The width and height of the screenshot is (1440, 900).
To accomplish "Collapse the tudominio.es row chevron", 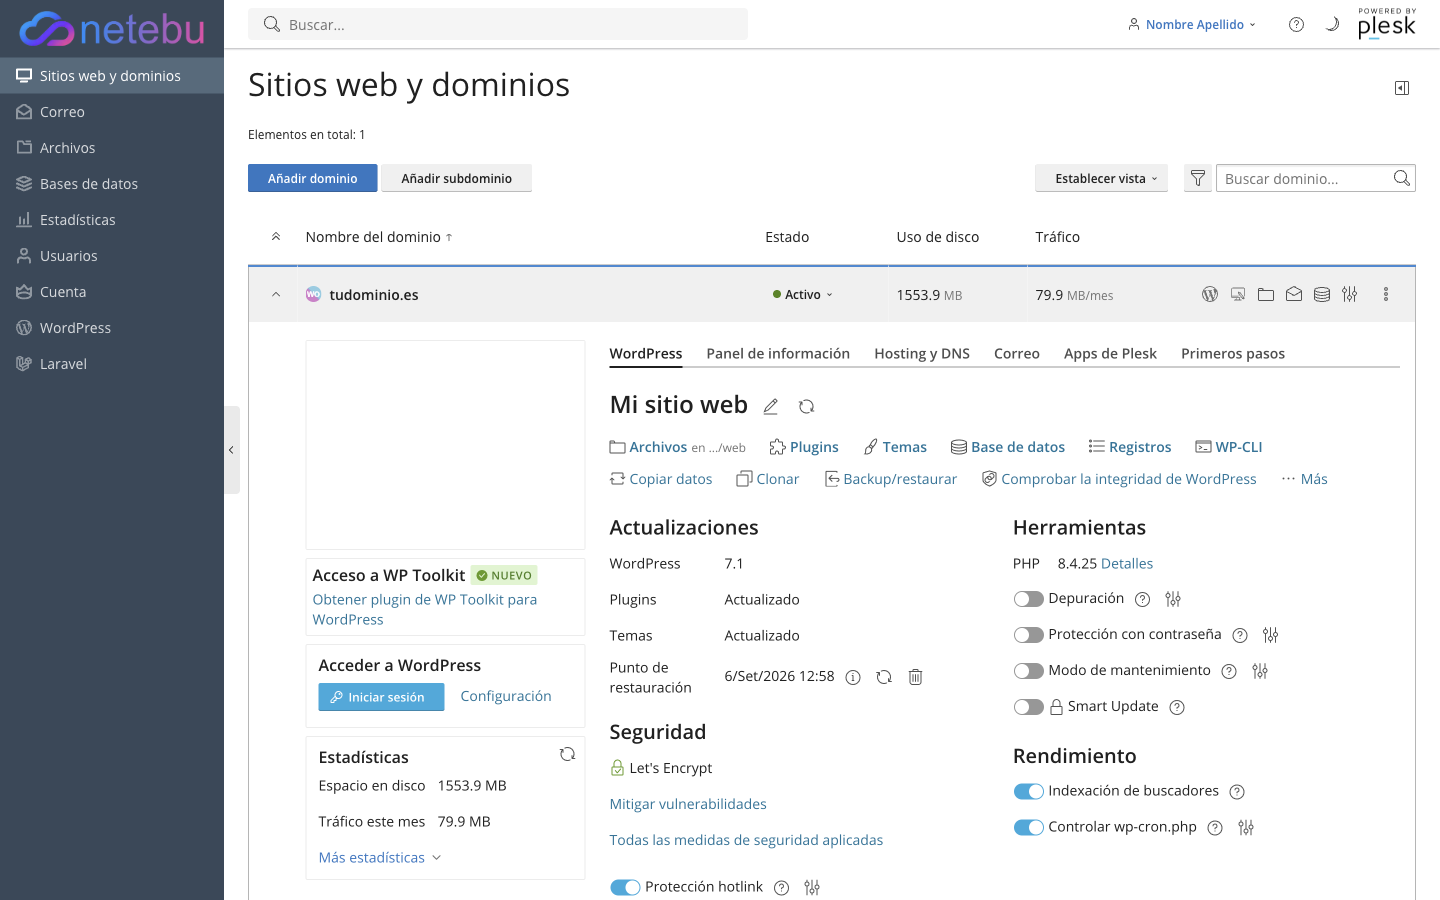I will pos(276,294).
